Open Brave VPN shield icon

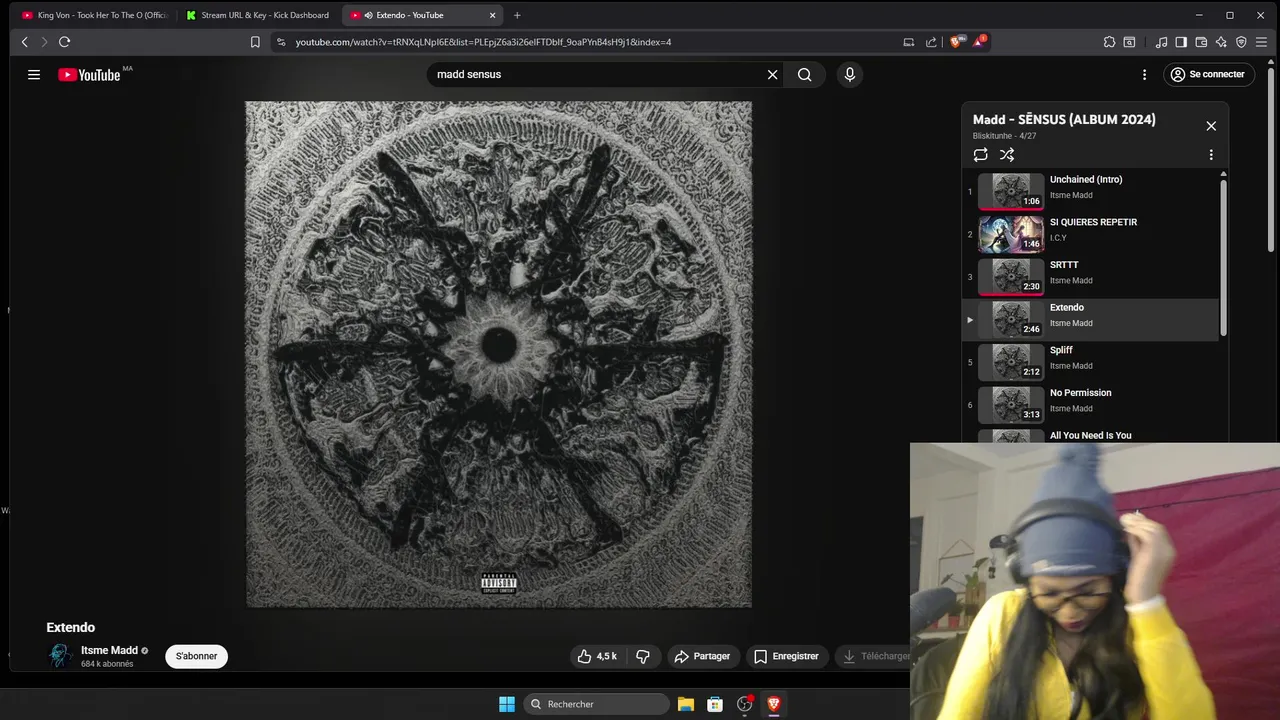tap(1241, 42)
